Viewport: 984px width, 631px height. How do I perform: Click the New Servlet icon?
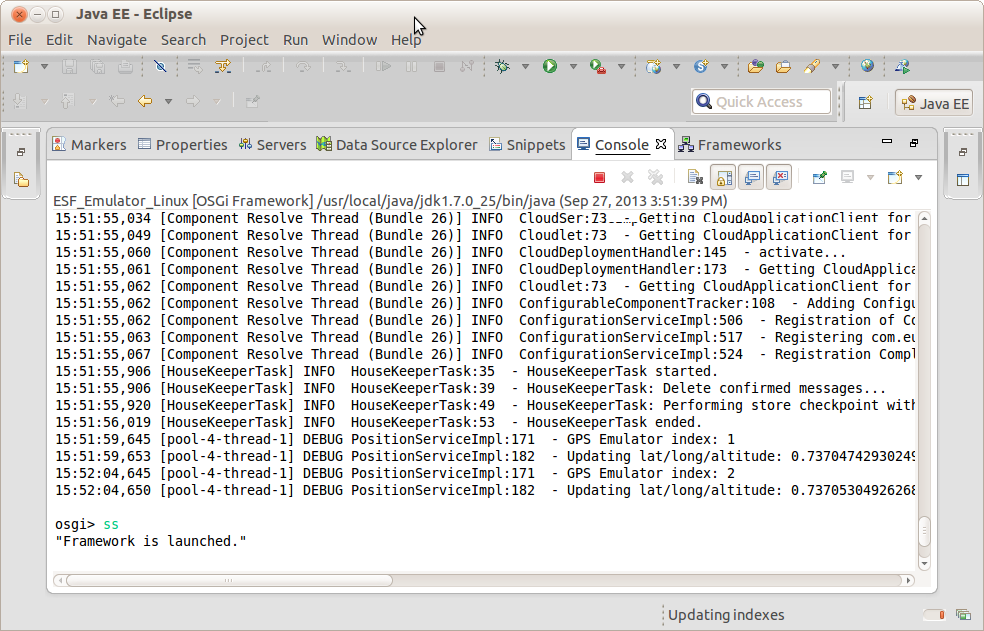701,67
